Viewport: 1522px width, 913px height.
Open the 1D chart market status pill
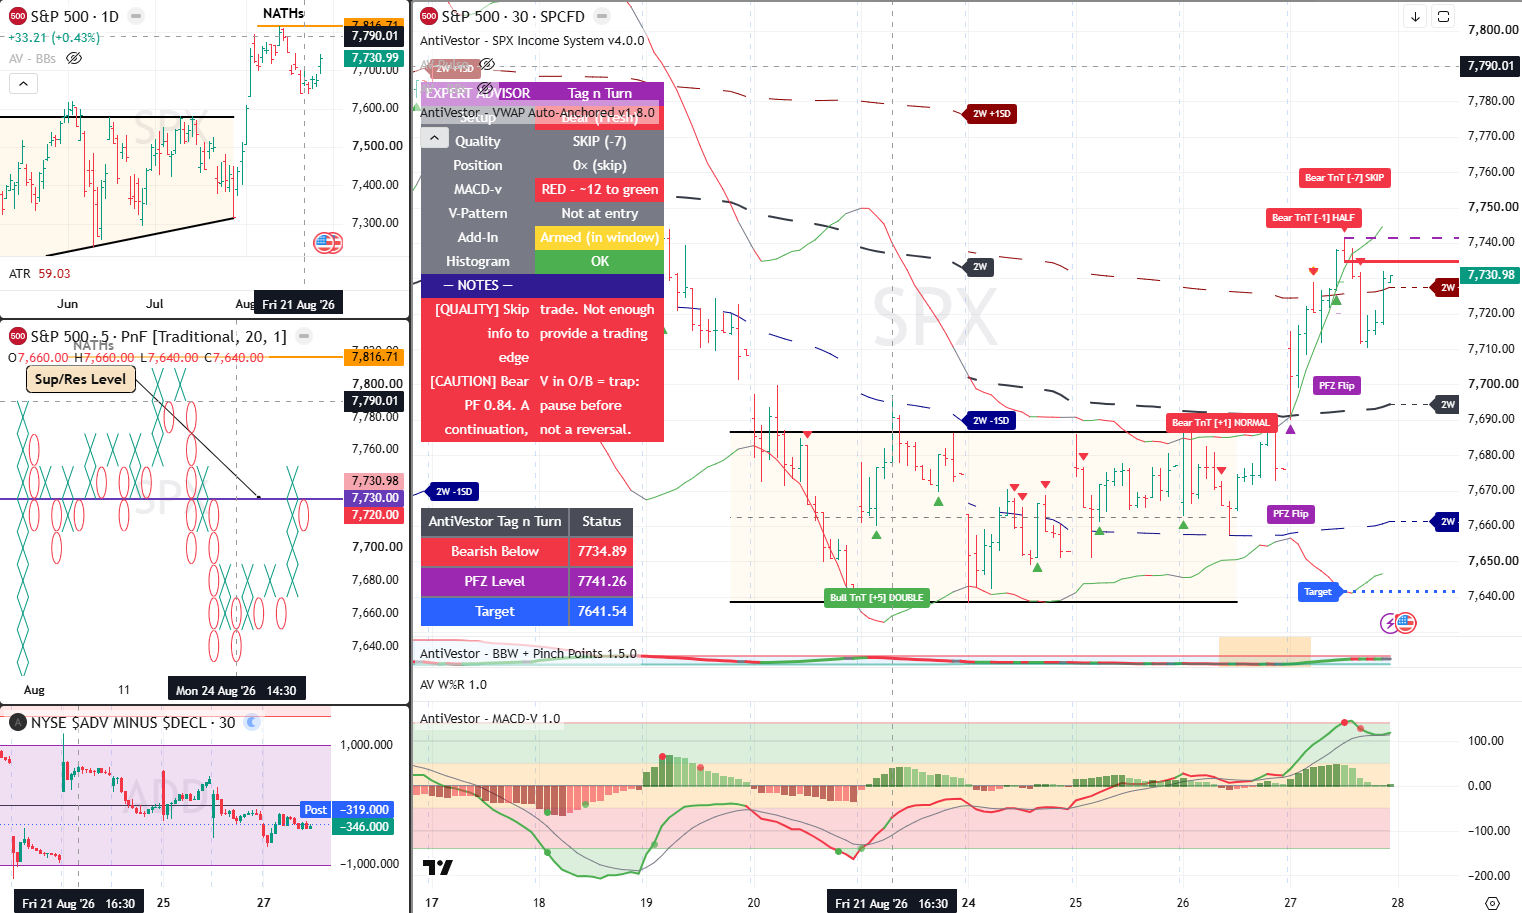[x=136, y=16]
